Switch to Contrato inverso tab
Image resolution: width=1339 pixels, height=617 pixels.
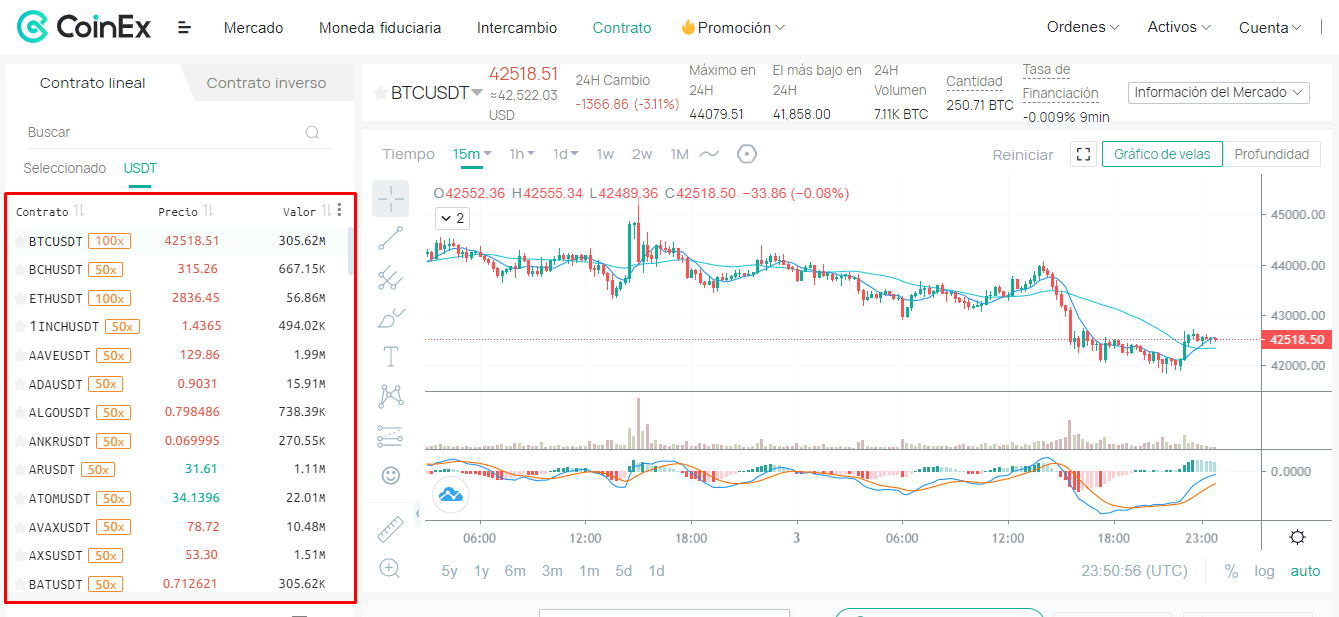266,83
